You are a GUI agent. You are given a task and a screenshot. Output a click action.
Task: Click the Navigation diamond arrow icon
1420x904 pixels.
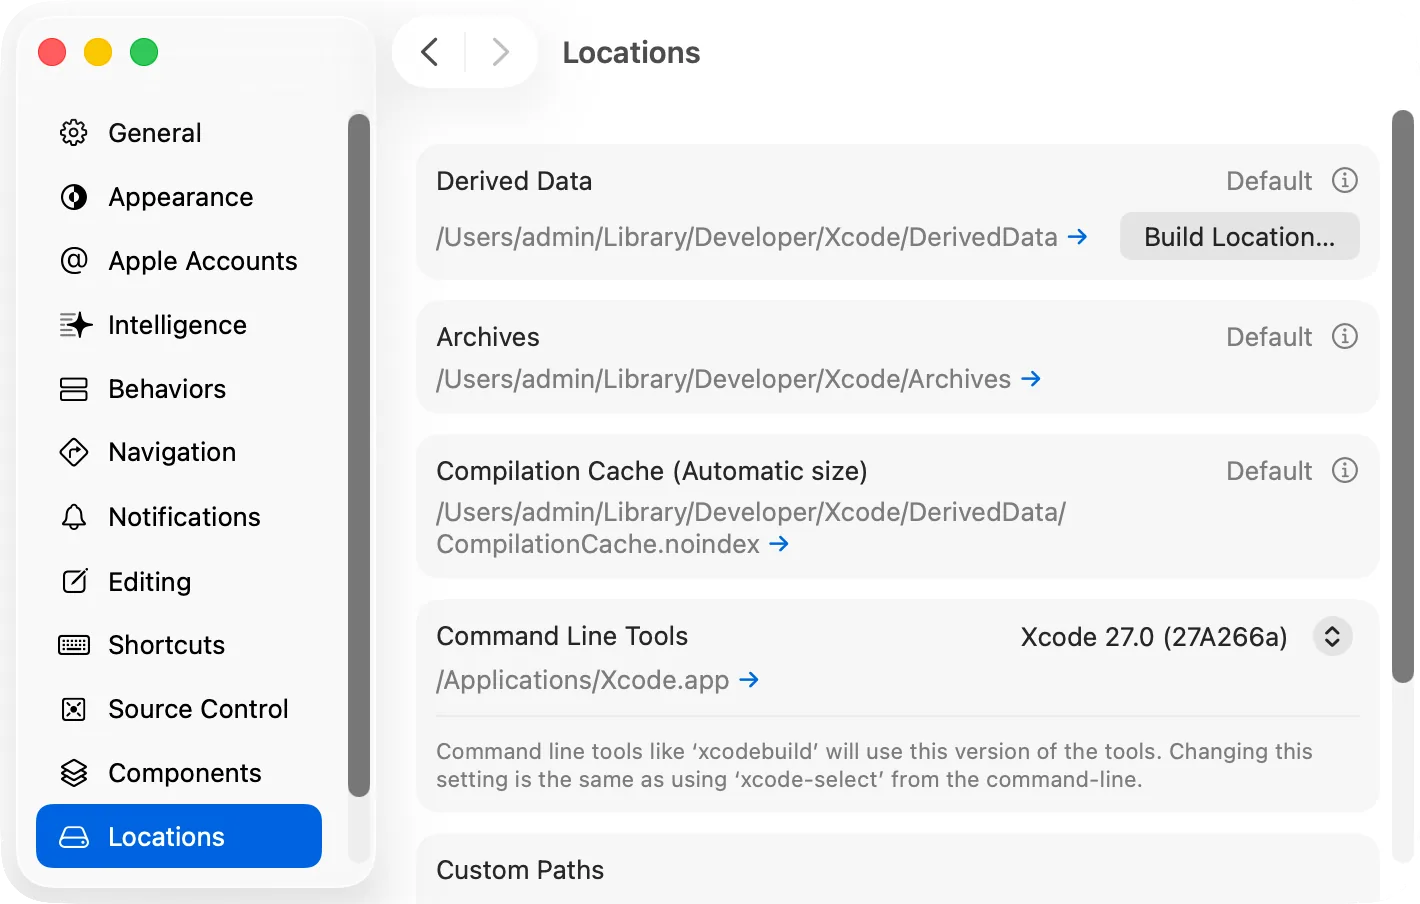74,452
